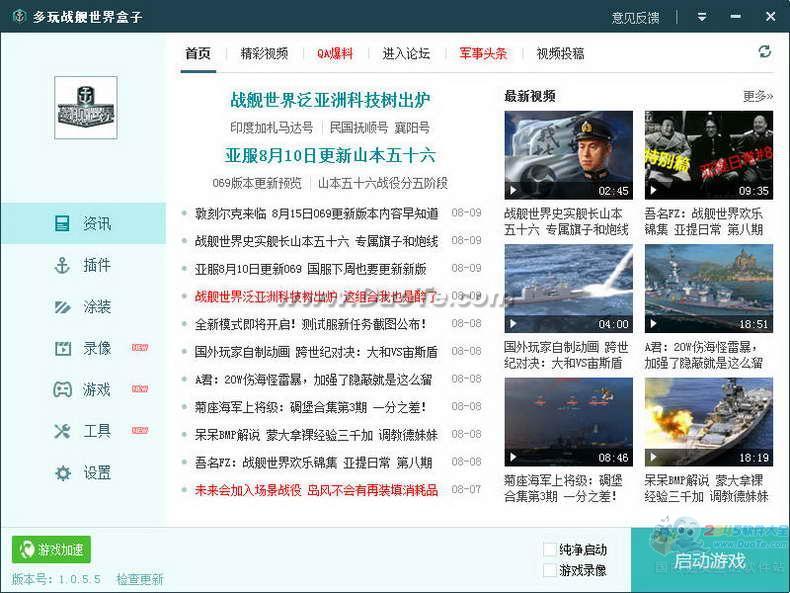
Task: Open headline 战舰世界泛亚洲科技树出炉
Action: [330, 100]
